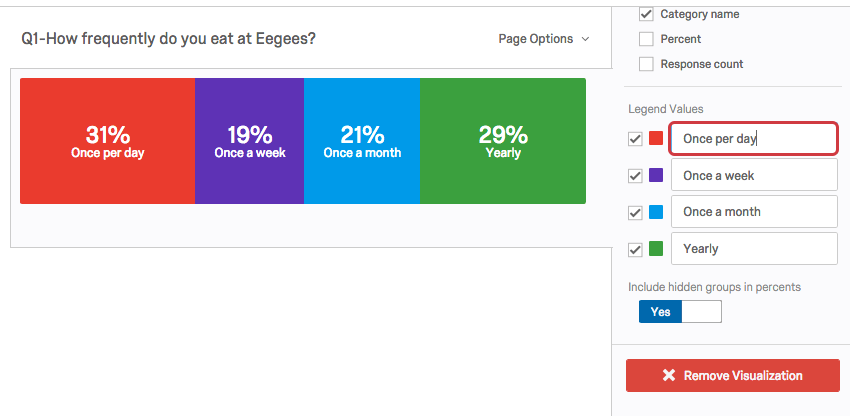Click the purple legend color swatch

coord(656,176)
